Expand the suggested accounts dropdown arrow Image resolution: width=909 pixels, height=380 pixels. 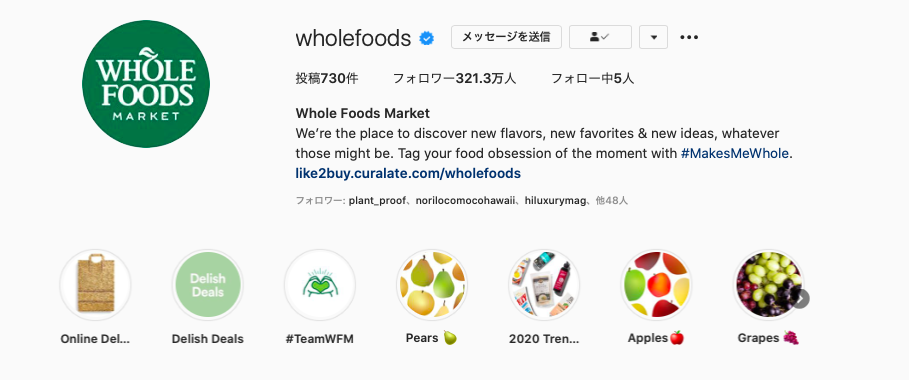[653, 37]
